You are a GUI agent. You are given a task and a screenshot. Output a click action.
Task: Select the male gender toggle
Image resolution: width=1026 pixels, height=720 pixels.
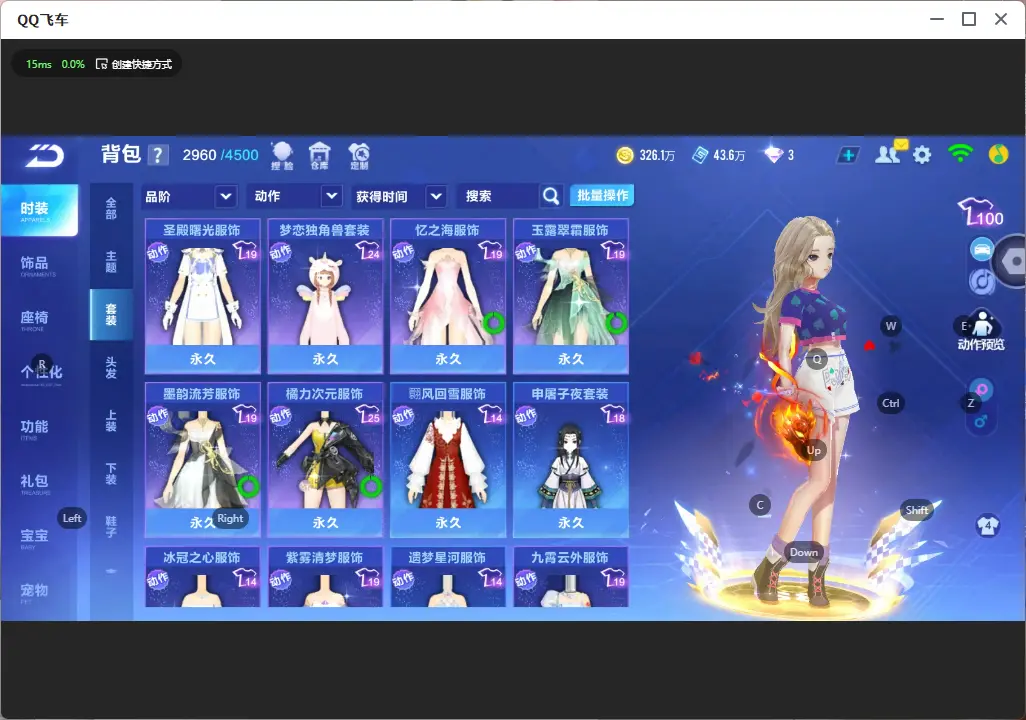[981, 421]
